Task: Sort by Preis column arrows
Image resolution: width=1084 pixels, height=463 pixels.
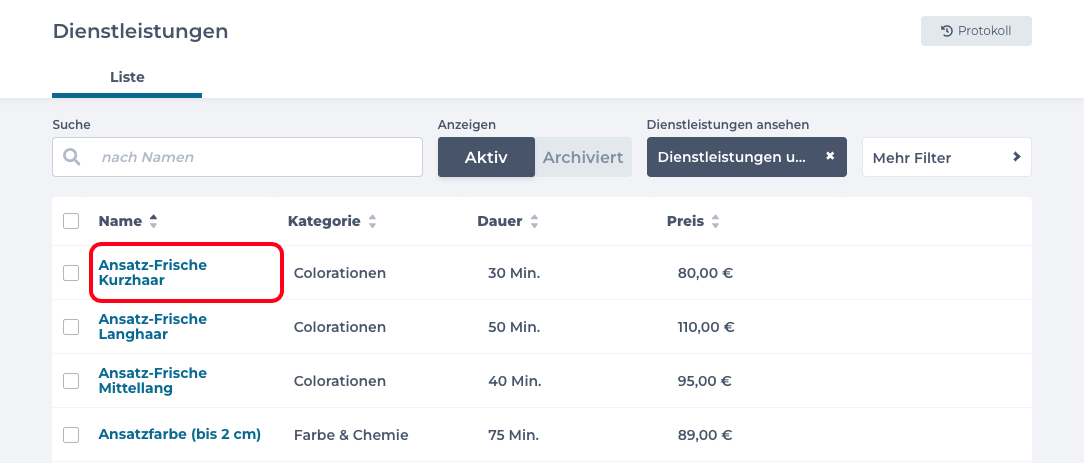Action: tap(716, 221)
